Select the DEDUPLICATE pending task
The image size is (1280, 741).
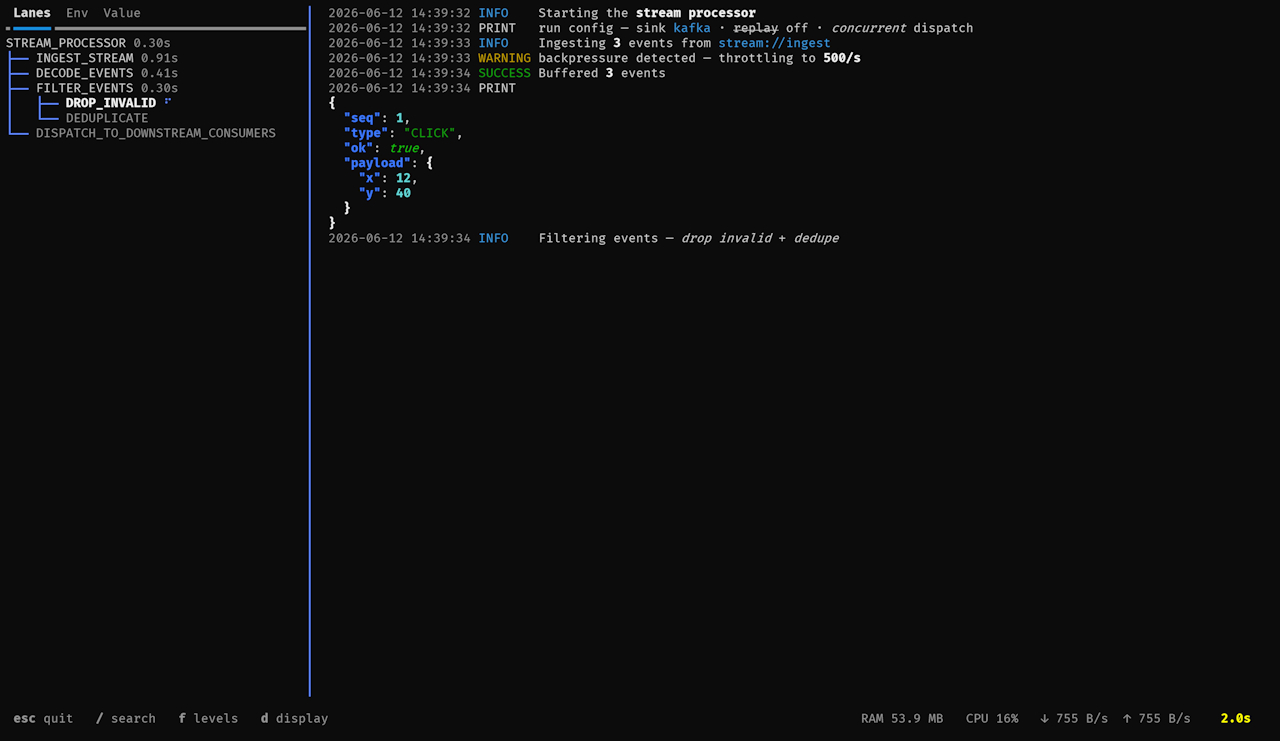107,118
